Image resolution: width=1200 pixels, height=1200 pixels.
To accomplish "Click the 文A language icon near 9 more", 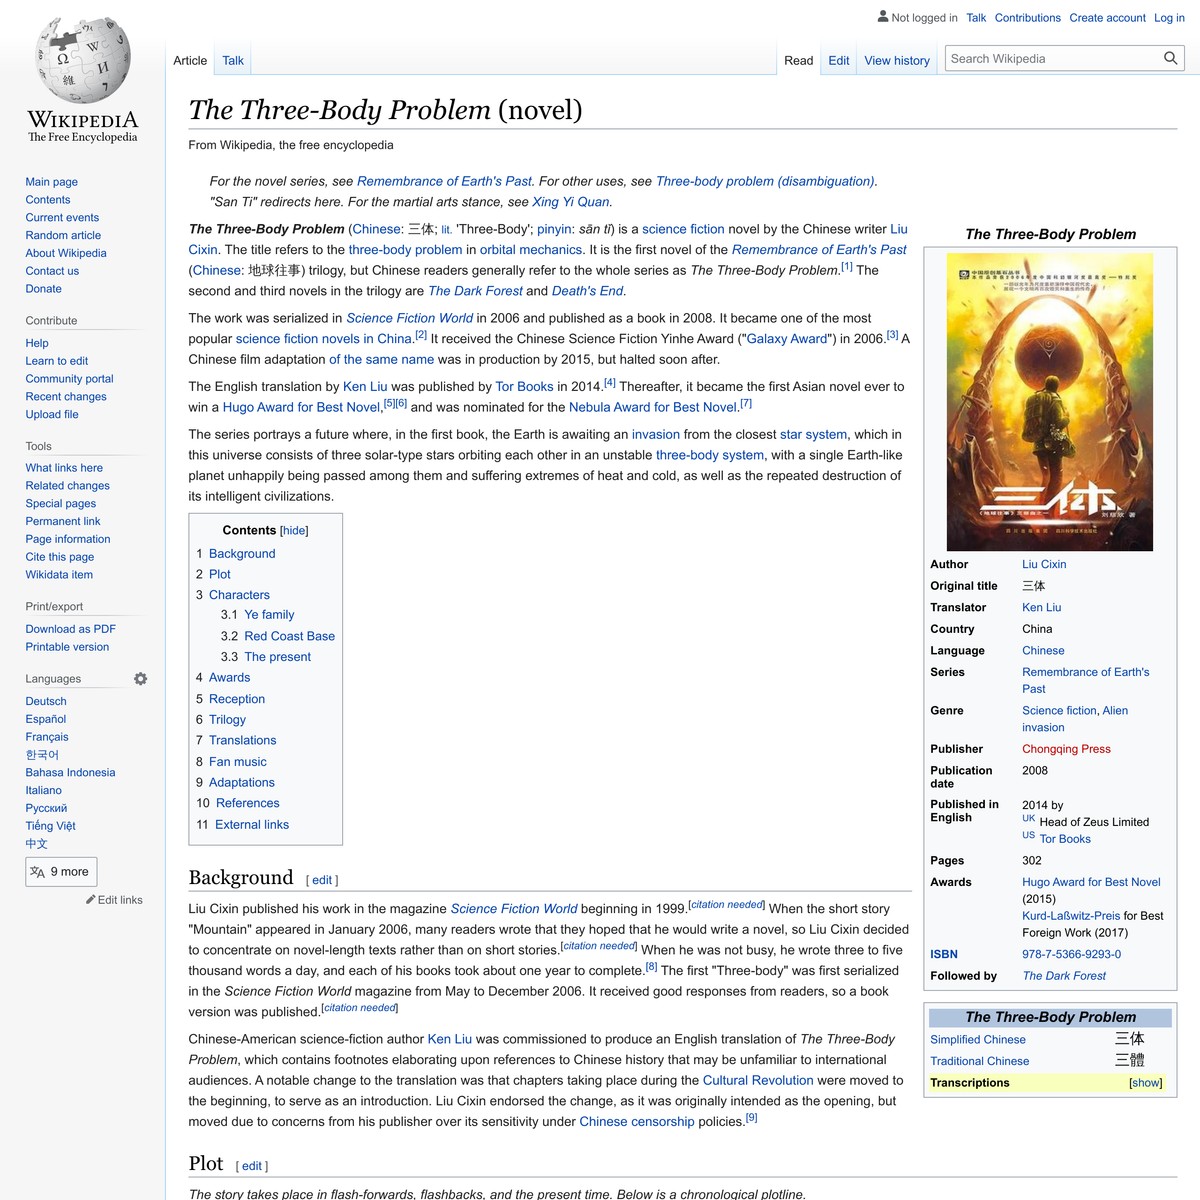I will tap(37, 871).
